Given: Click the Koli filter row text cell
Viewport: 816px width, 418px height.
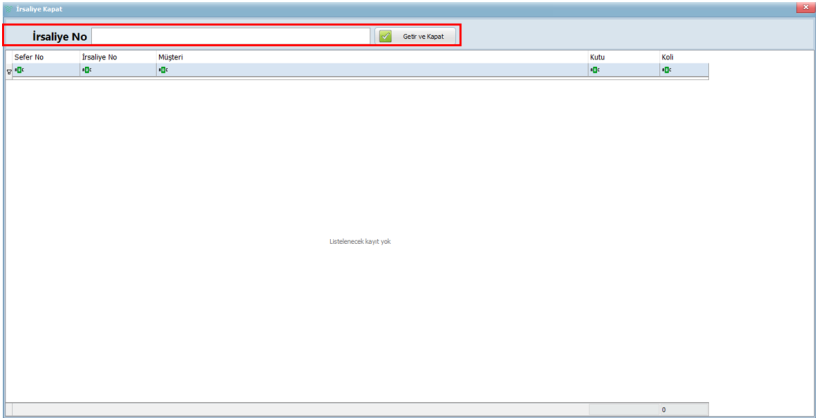Looking at the screenshot, I should coord(688,70).
